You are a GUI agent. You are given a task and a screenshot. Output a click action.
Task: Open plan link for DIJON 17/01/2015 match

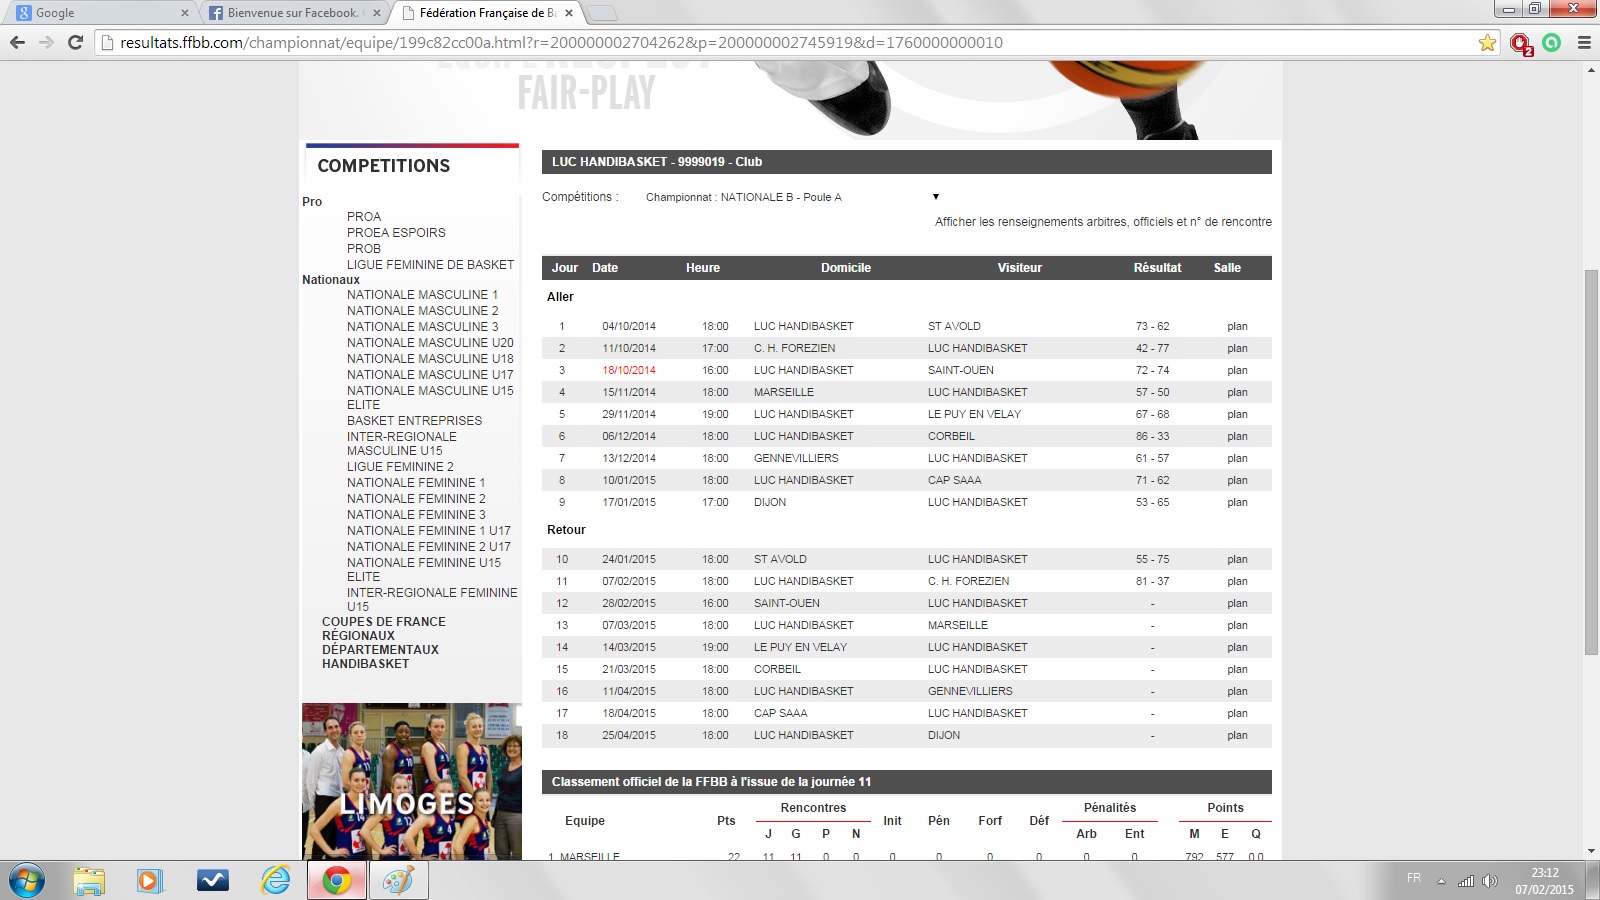[x=1237, y=503]
